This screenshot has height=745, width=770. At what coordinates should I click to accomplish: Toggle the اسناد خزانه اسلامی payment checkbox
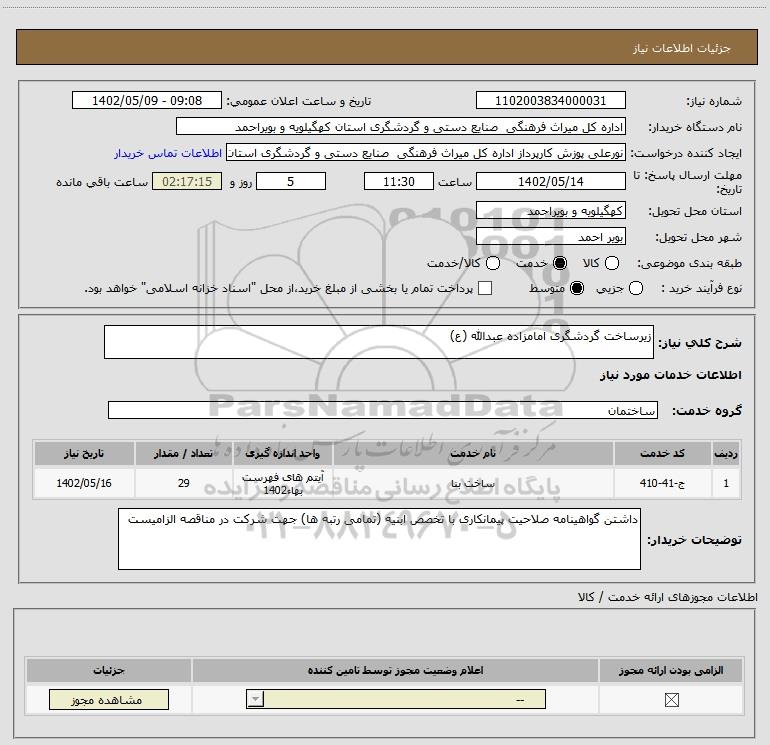click(485, 288)
